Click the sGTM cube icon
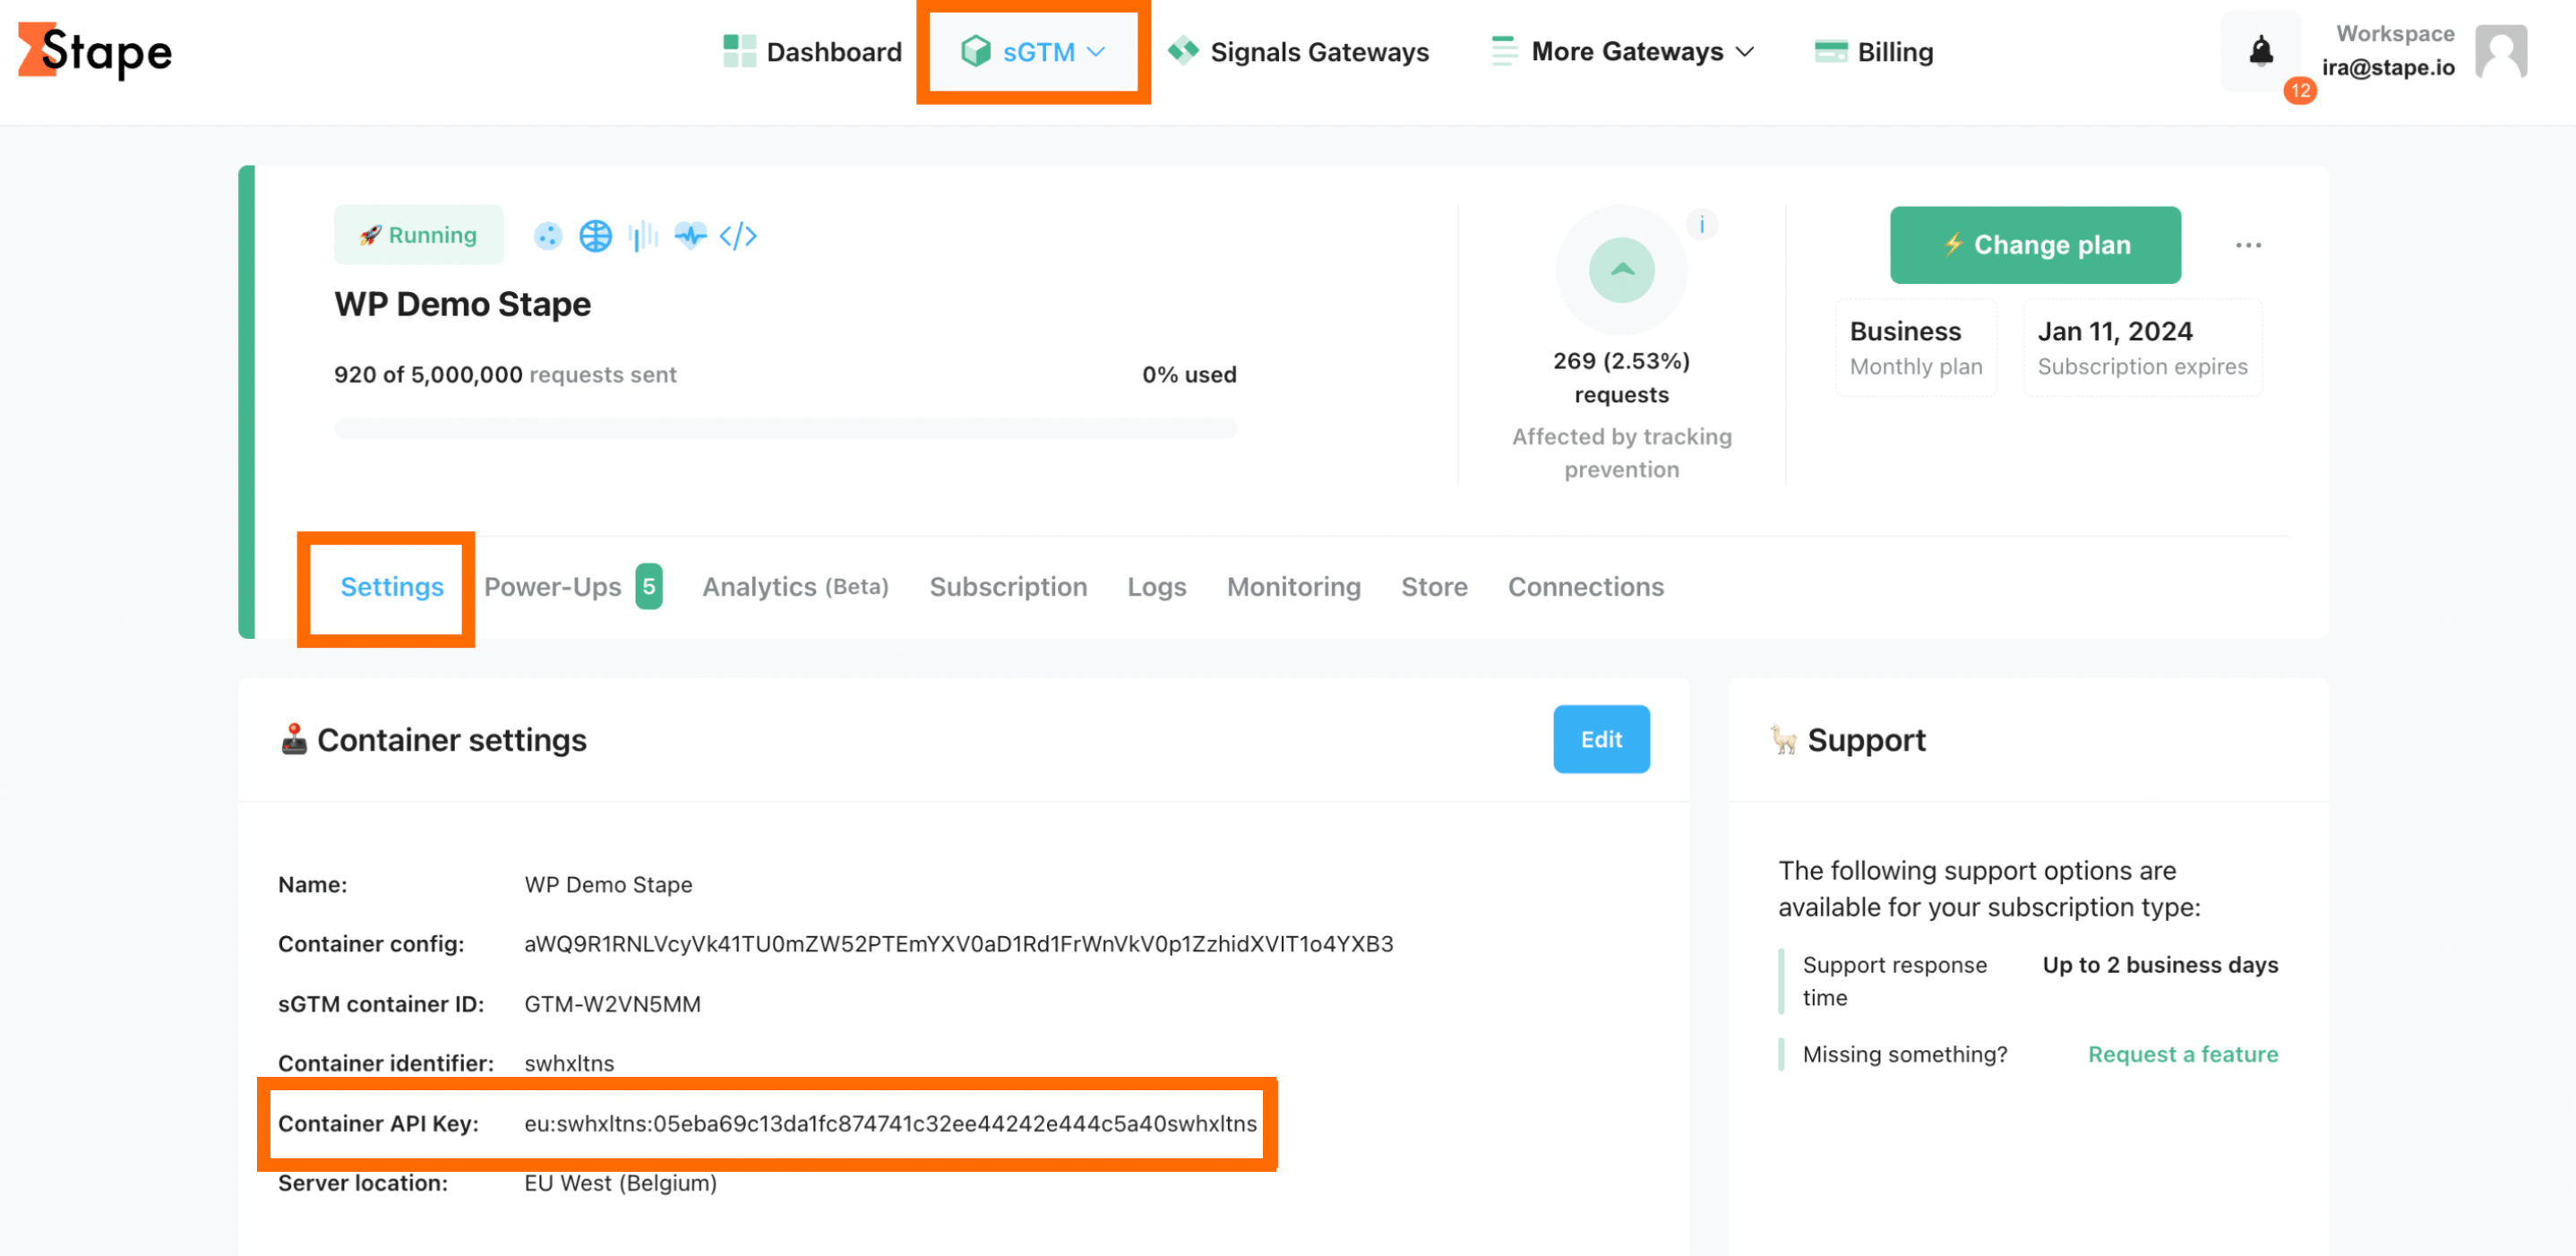Viewport: 2576px width, 1256px height. (x=975, y=51)
